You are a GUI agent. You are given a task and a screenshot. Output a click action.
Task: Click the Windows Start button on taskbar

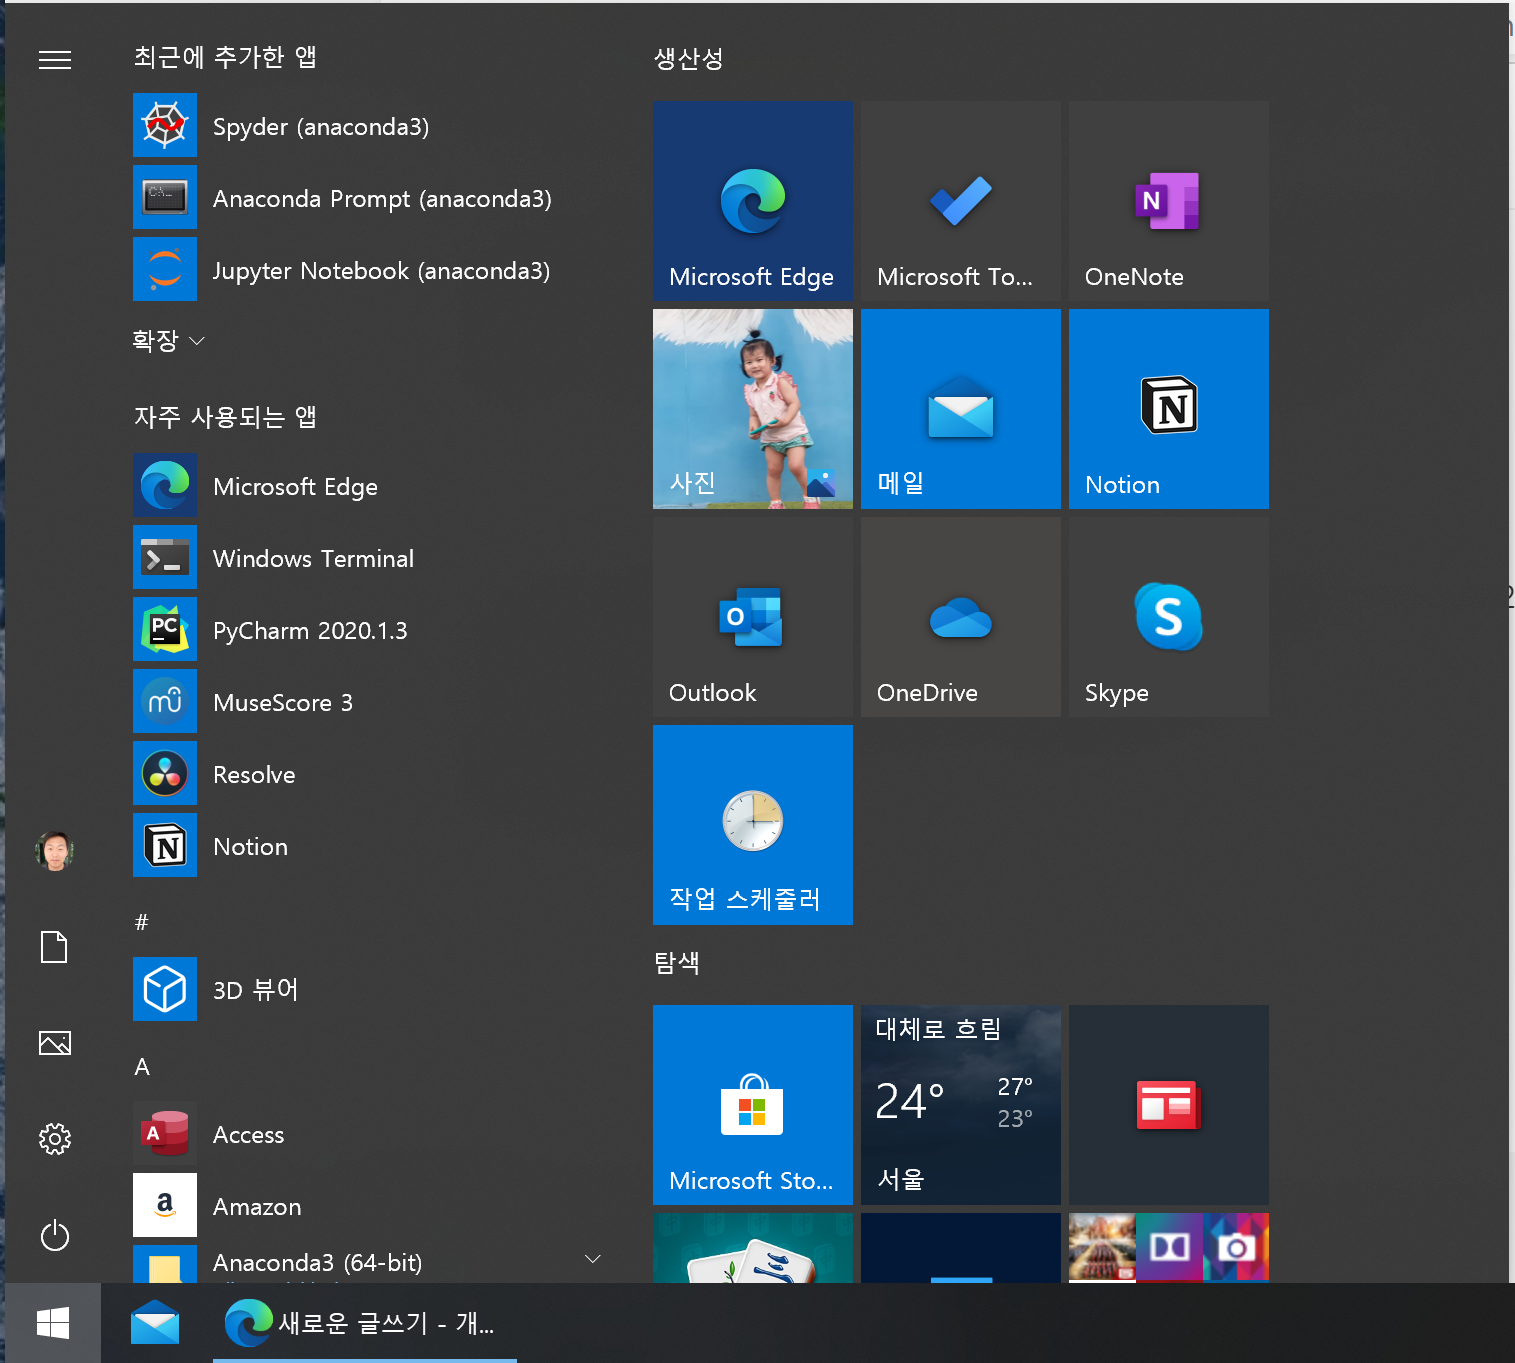[x=53, y=1323]
